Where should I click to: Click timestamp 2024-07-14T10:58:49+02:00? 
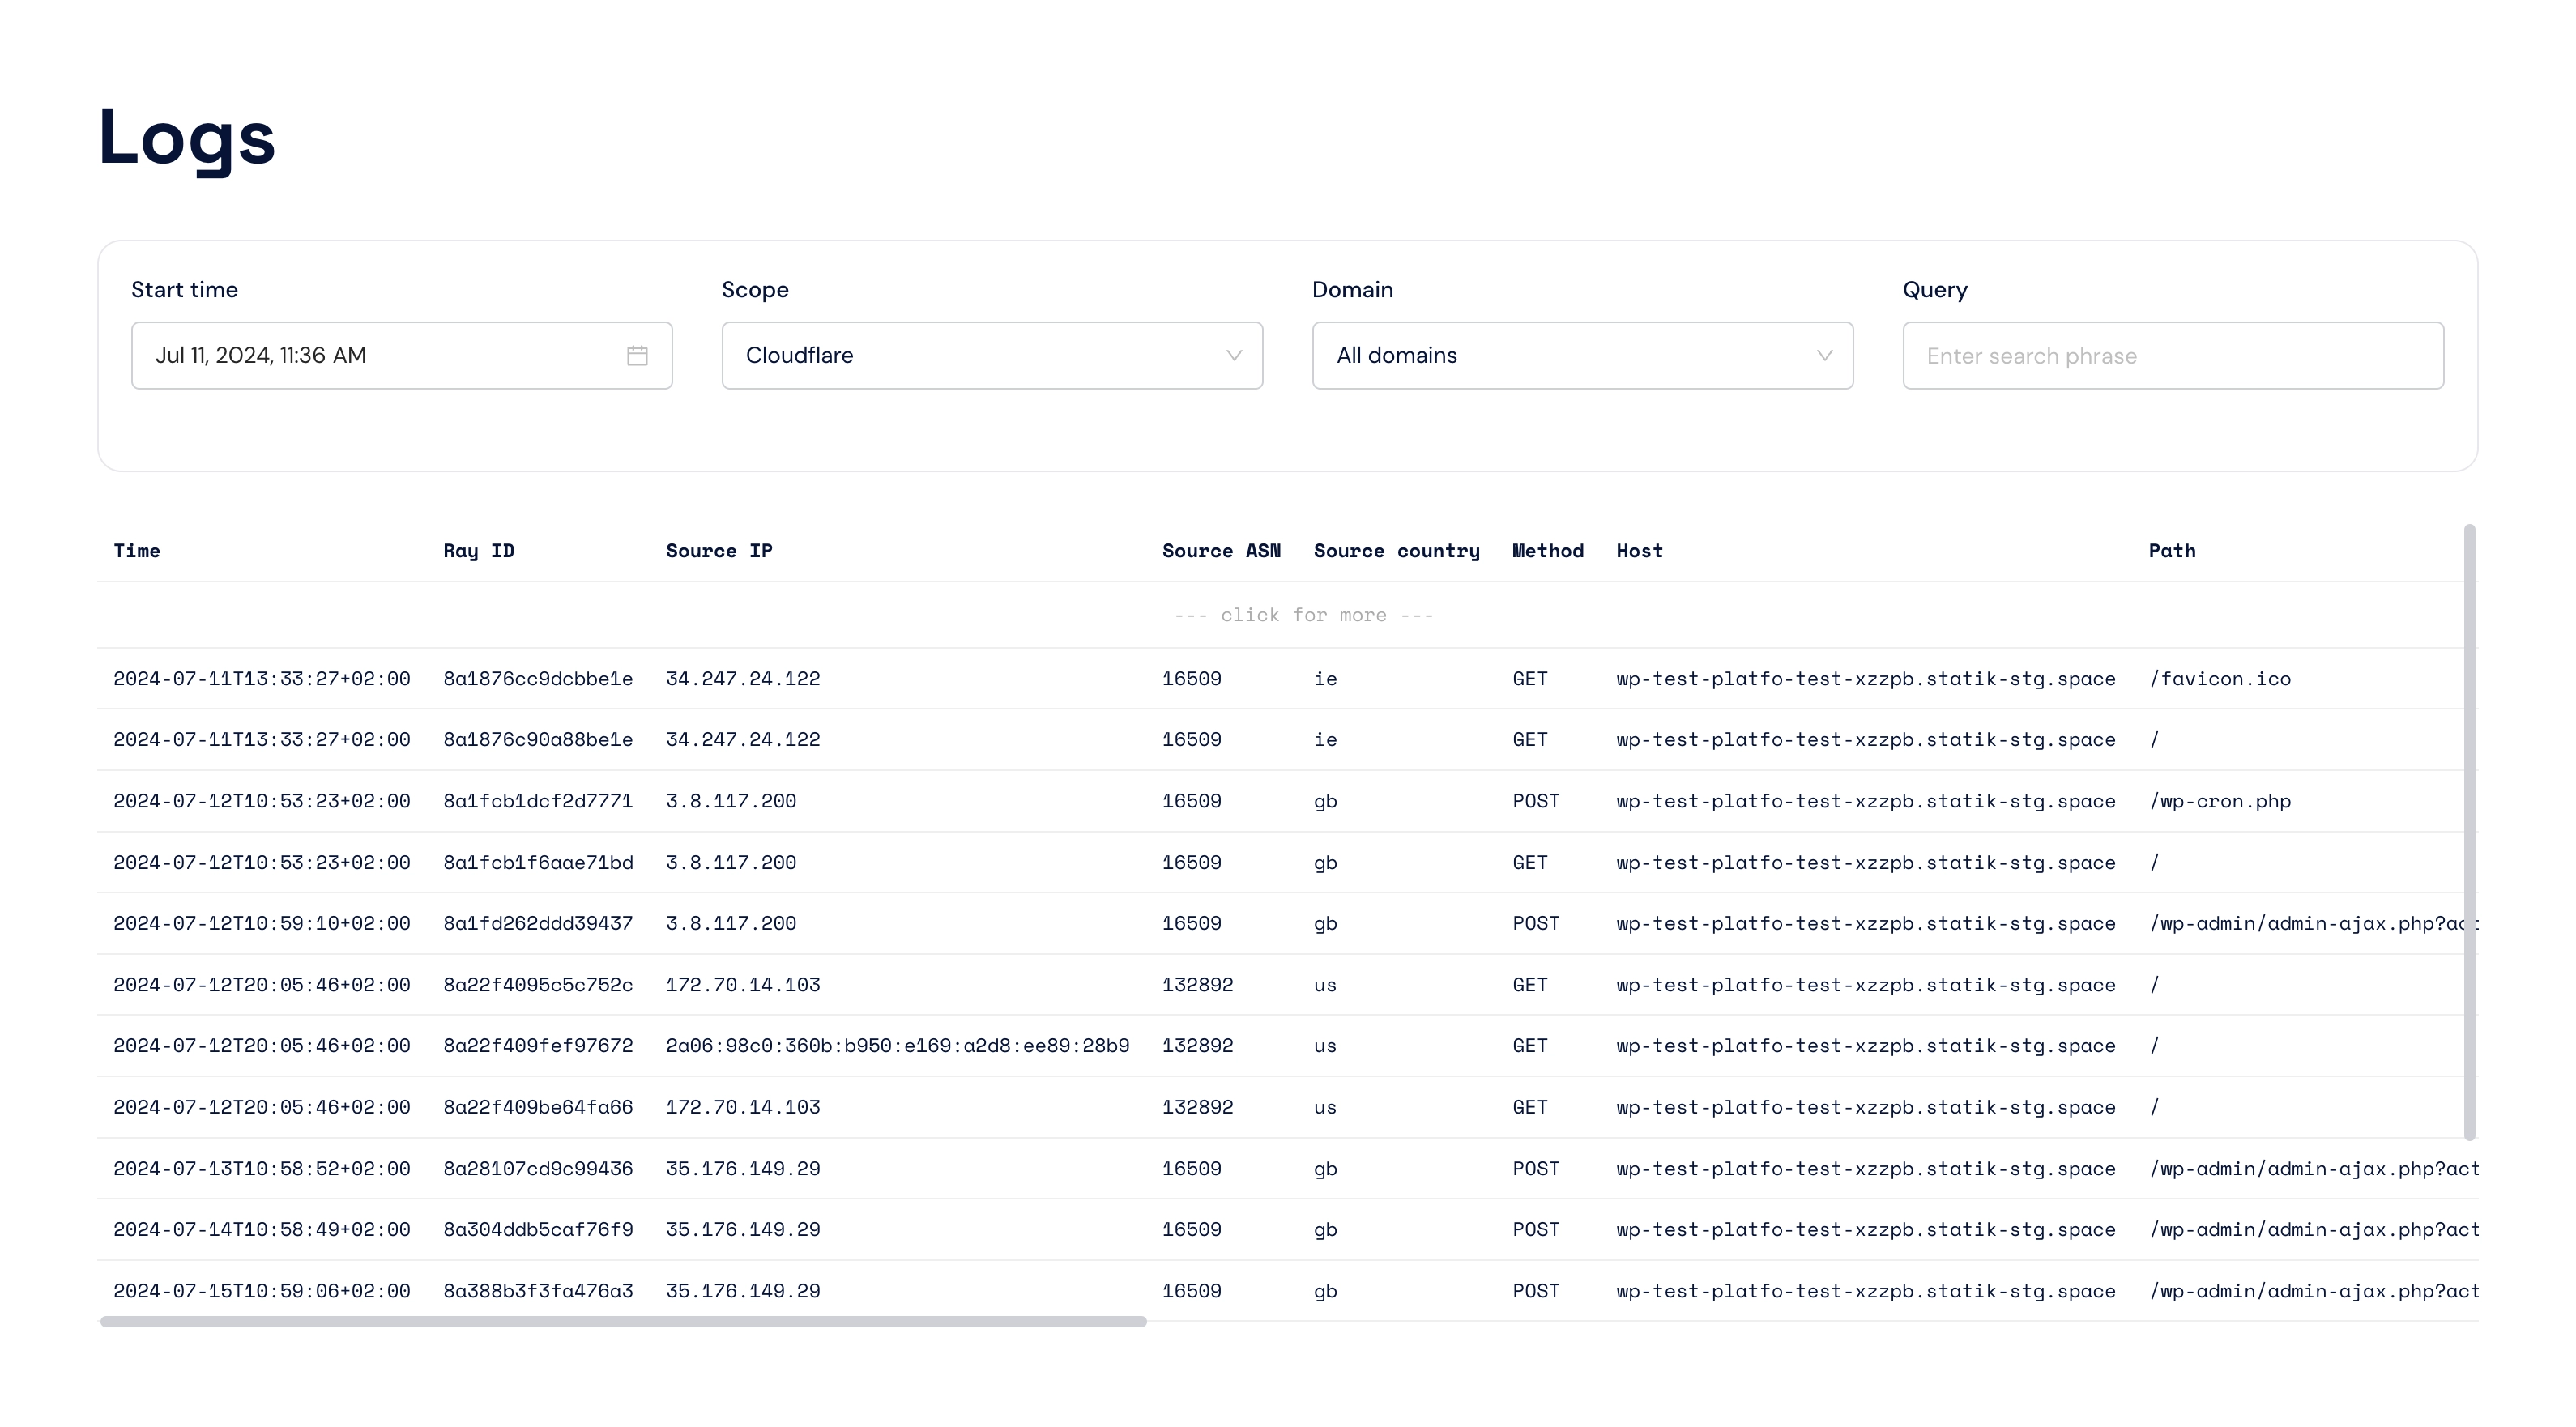262,1229
